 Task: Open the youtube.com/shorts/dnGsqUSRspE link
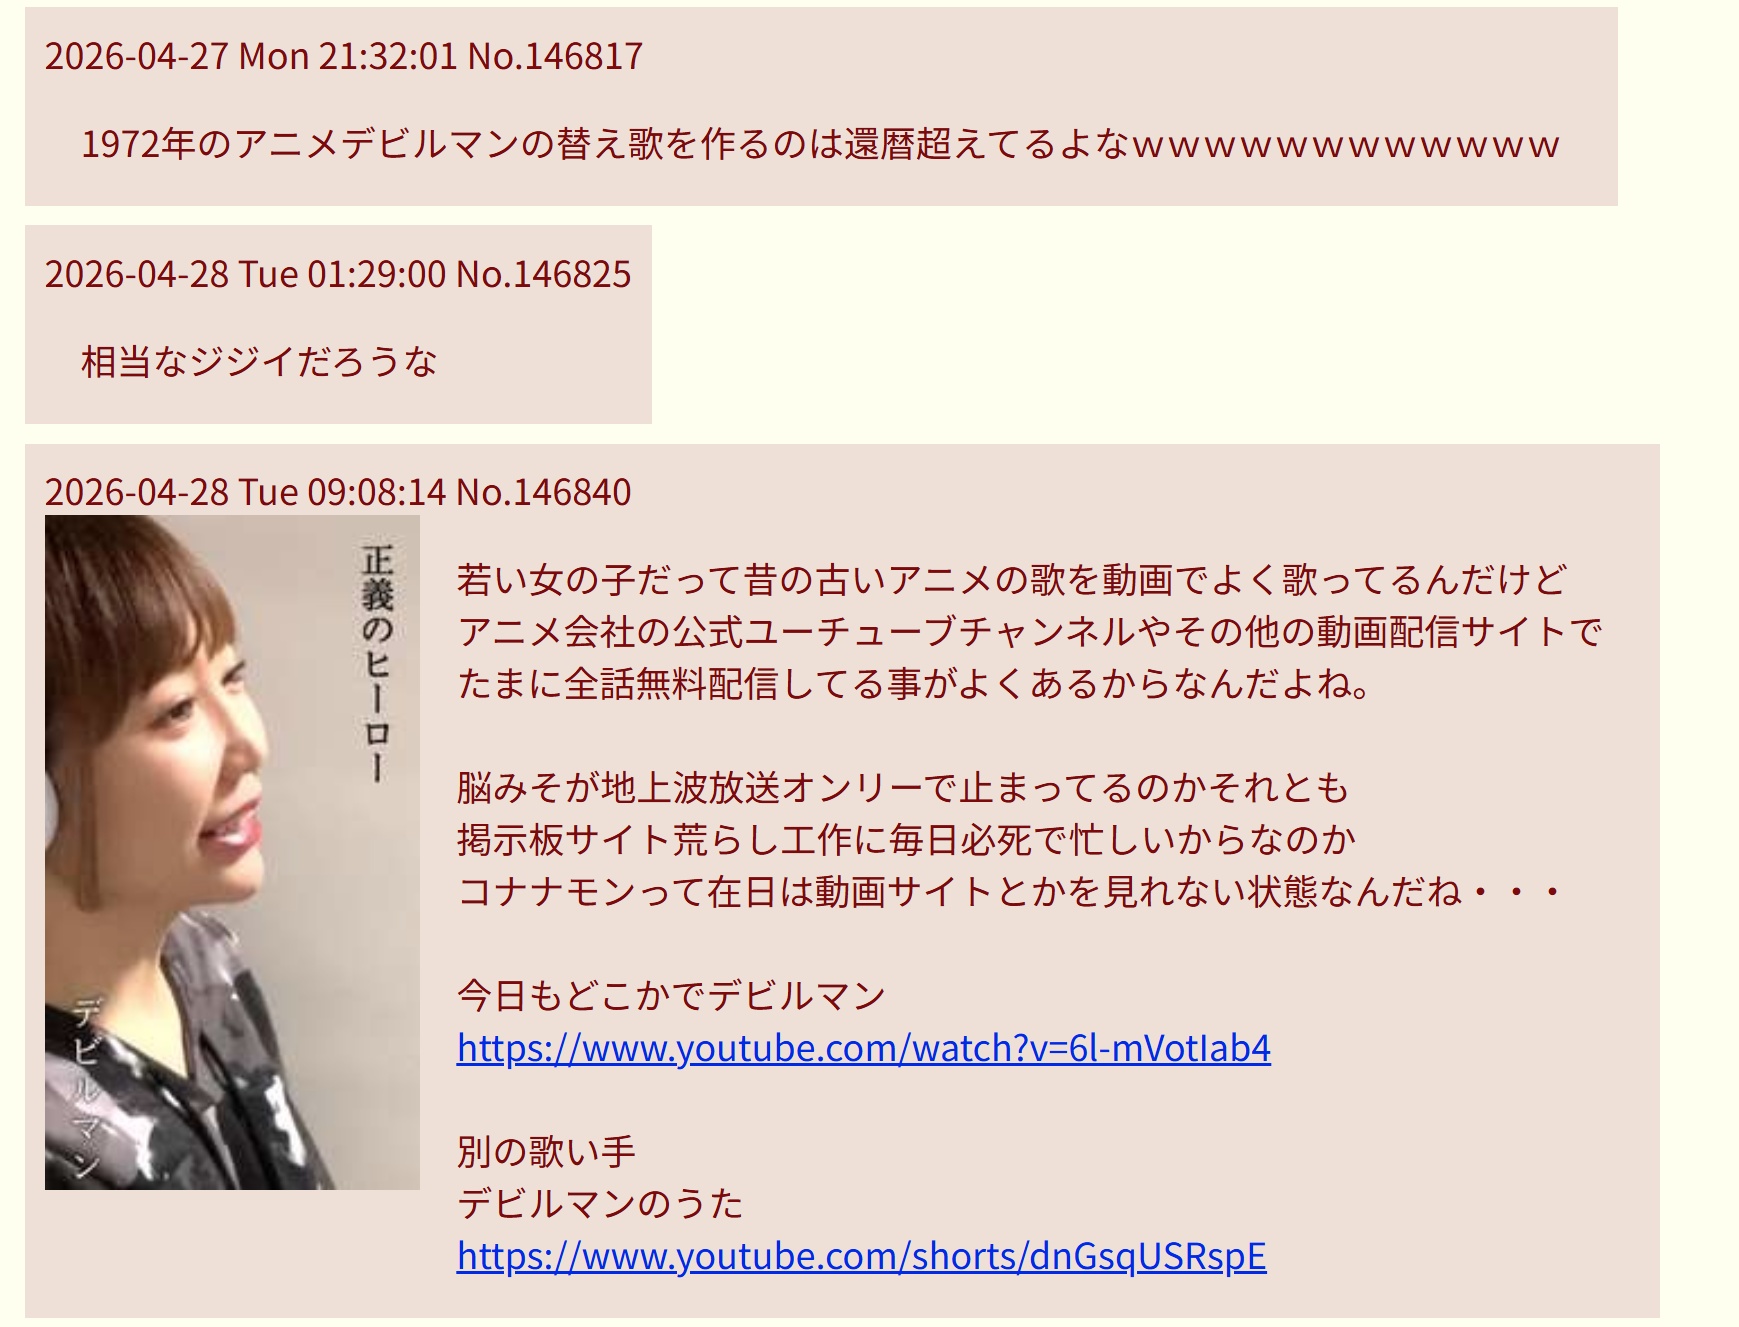(861, 1256)
